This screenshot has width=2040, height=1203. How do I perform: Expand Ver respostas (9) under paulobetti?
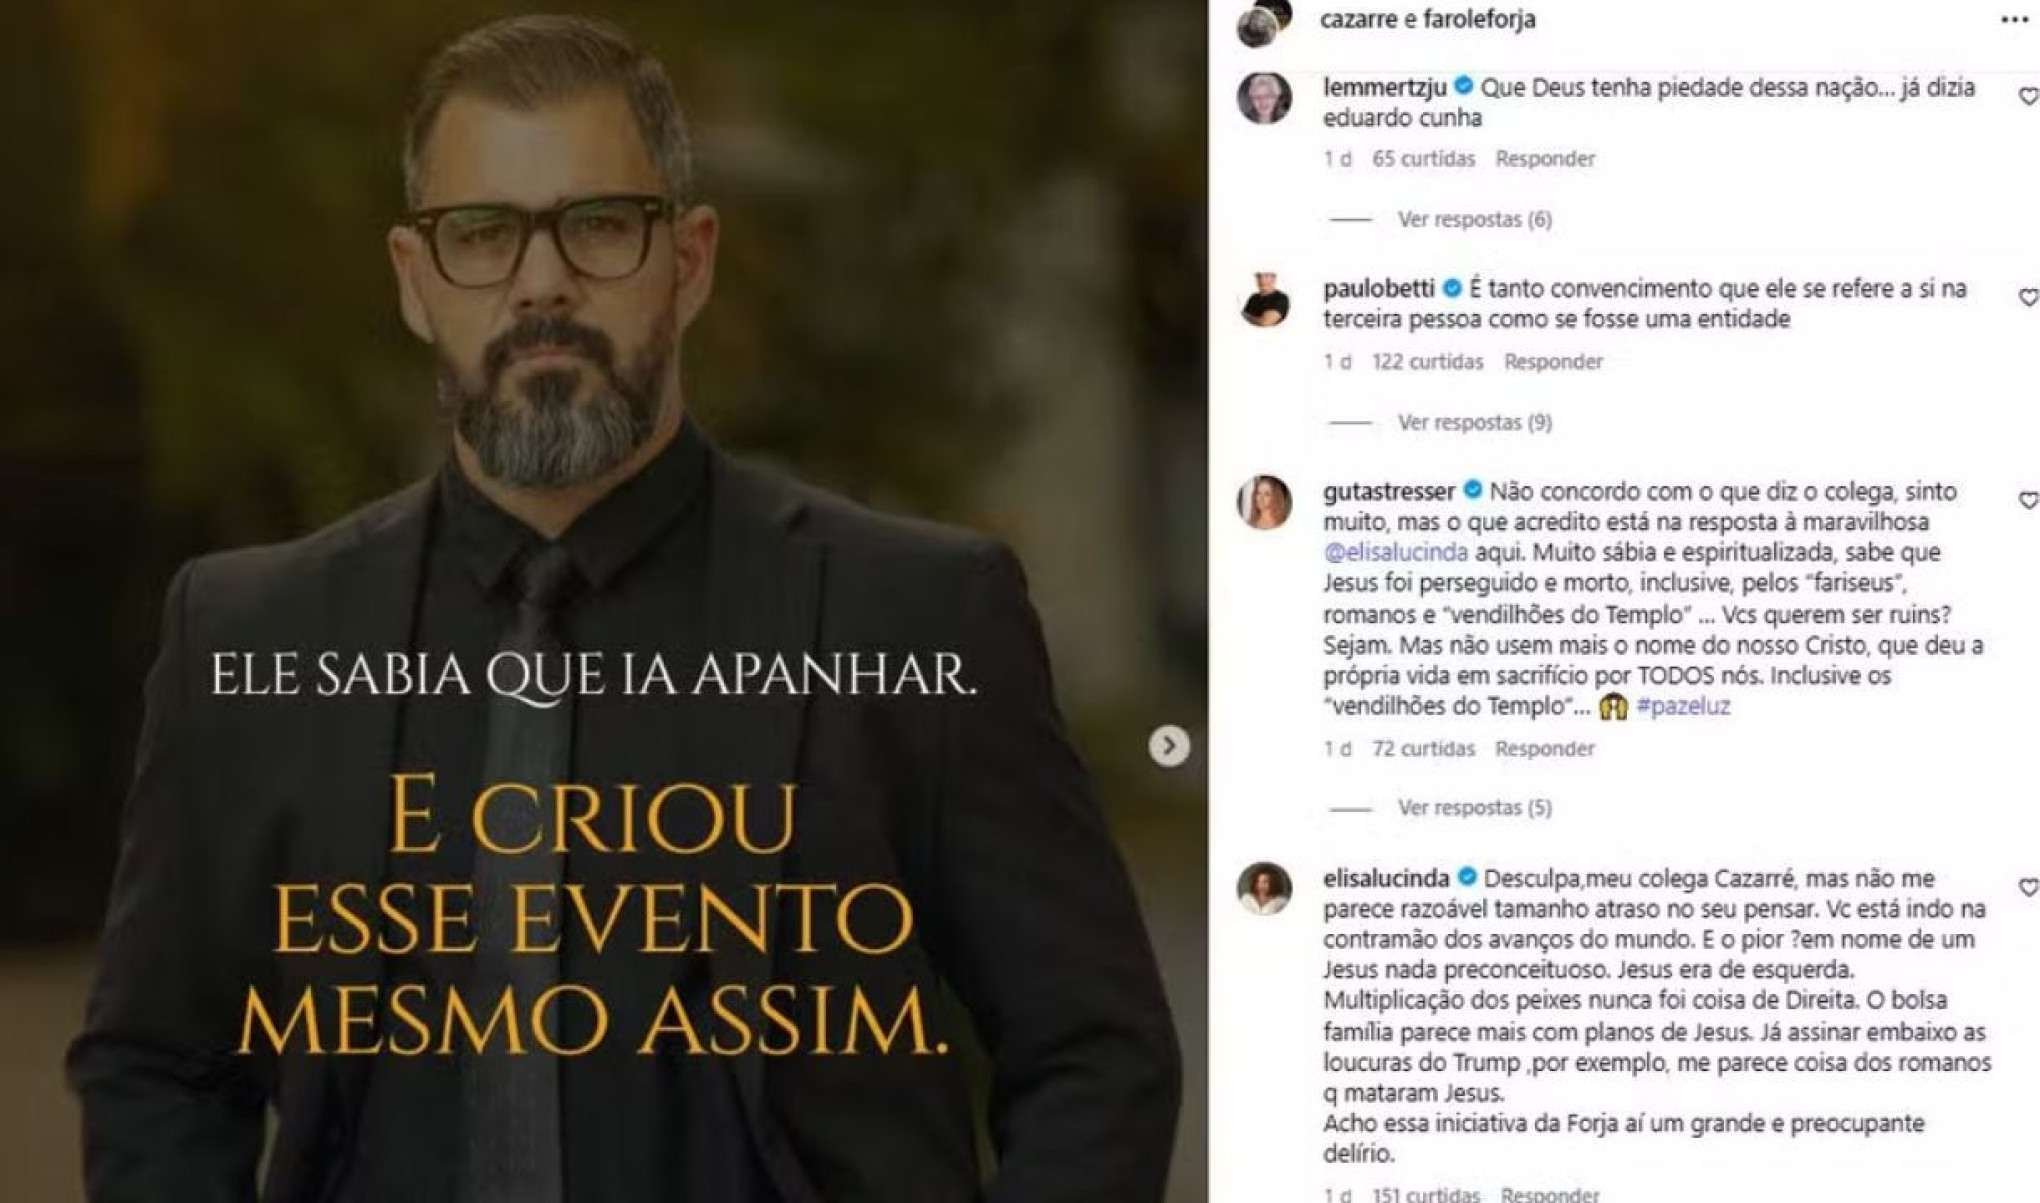click(1474, 422)
